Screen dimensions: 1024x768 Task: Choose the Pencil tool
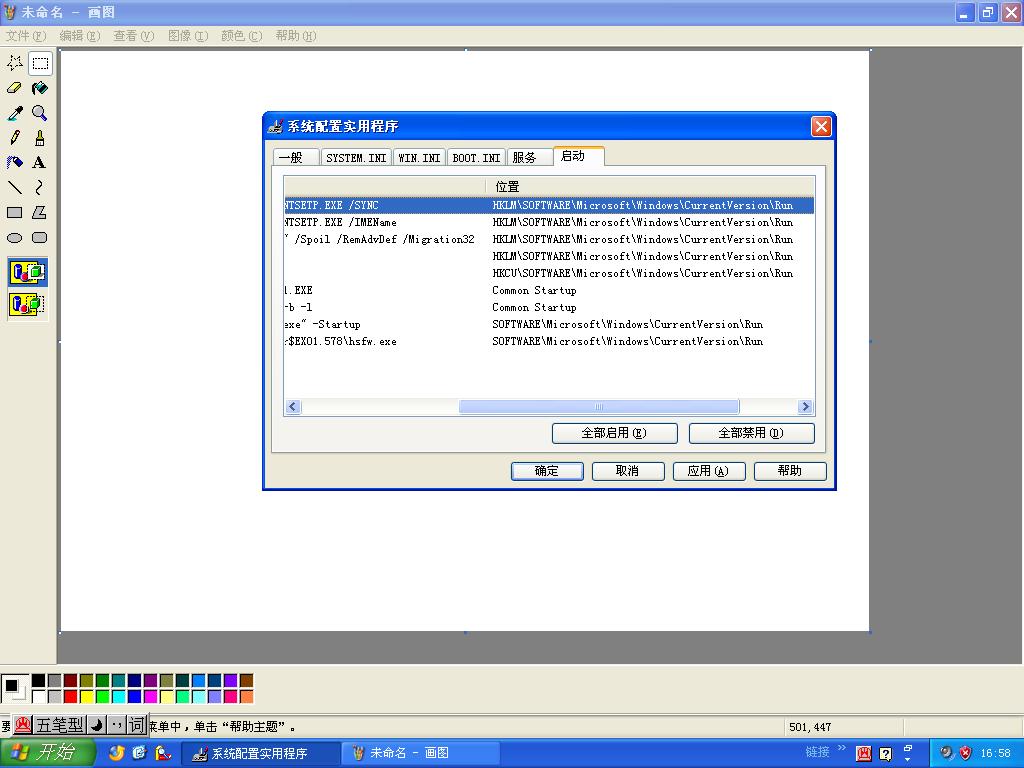coord(15,138)
